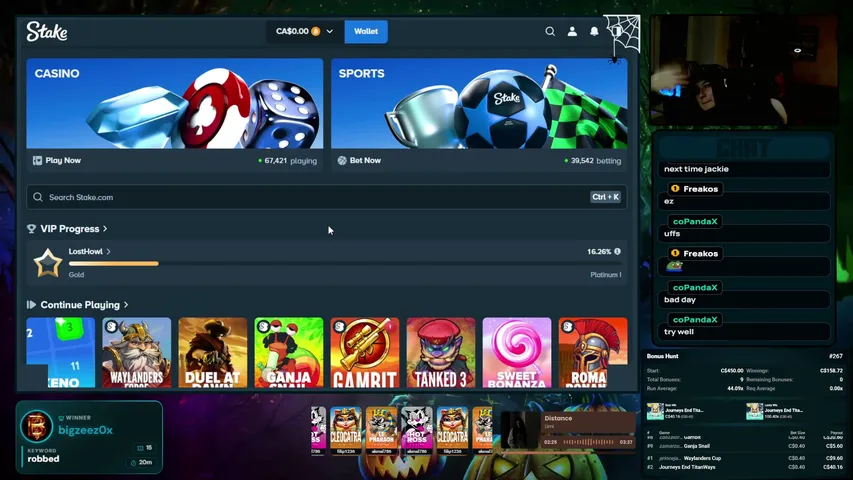Click the 'Gold' rank label

pyautogui.click(x=76, y=275)
